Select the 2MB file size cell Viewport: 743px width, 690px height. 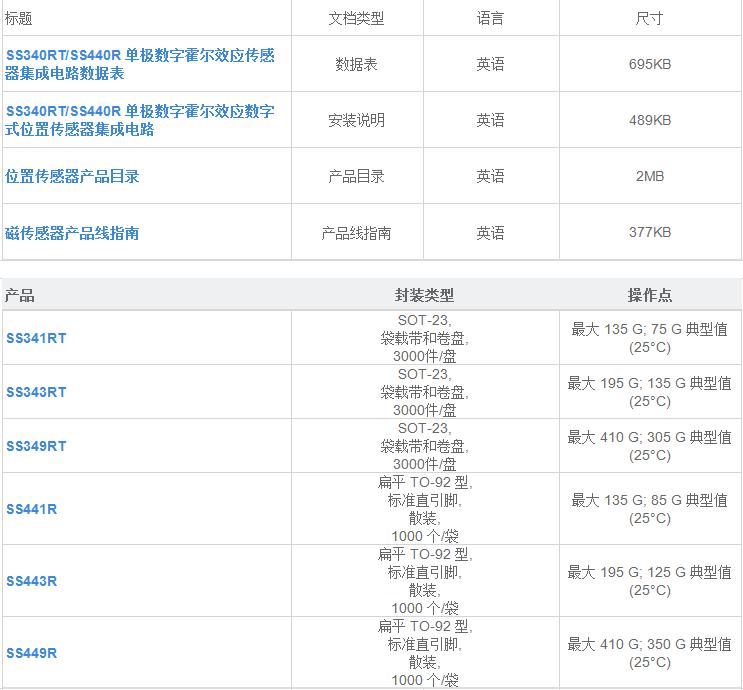[x=649, y=176]
